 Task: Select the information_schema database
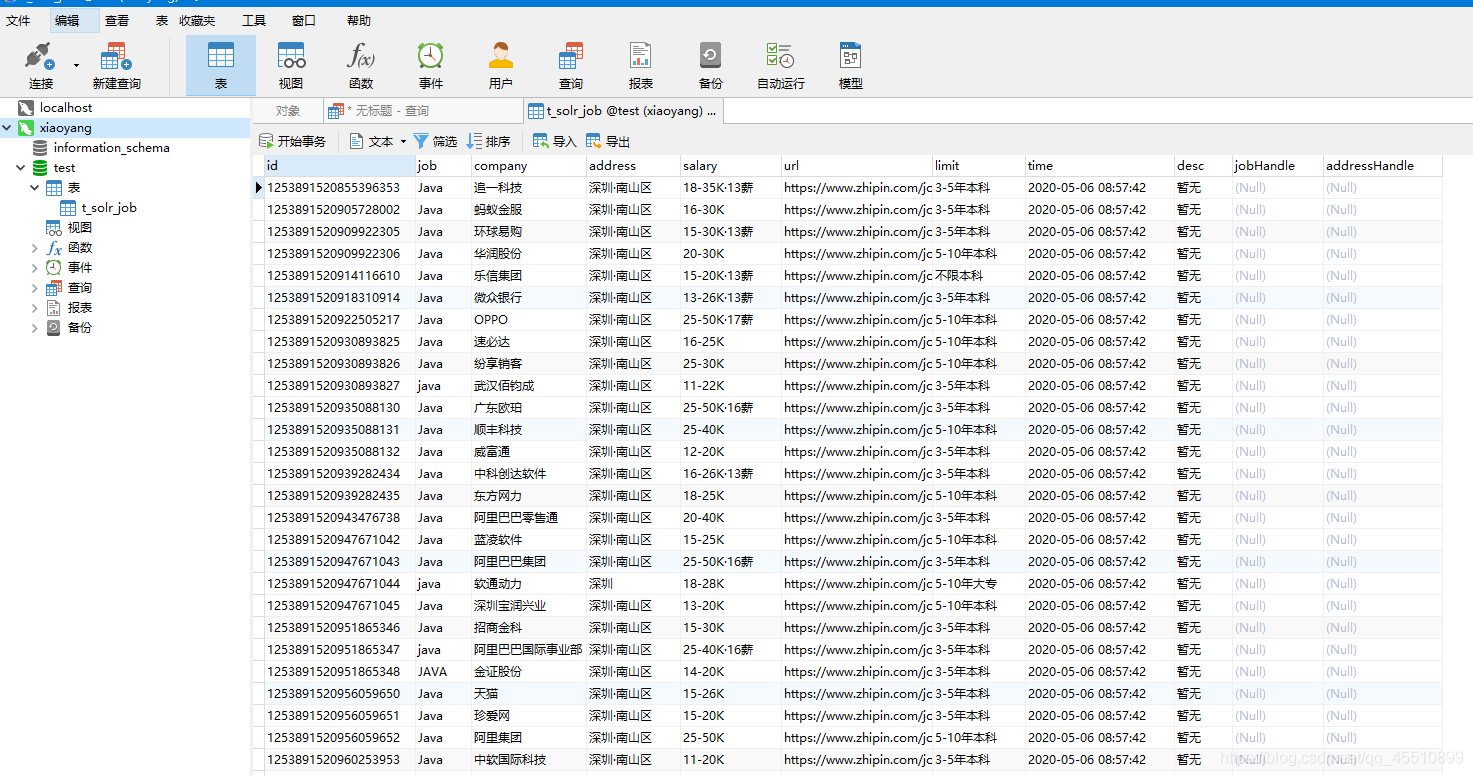[111, 147]
